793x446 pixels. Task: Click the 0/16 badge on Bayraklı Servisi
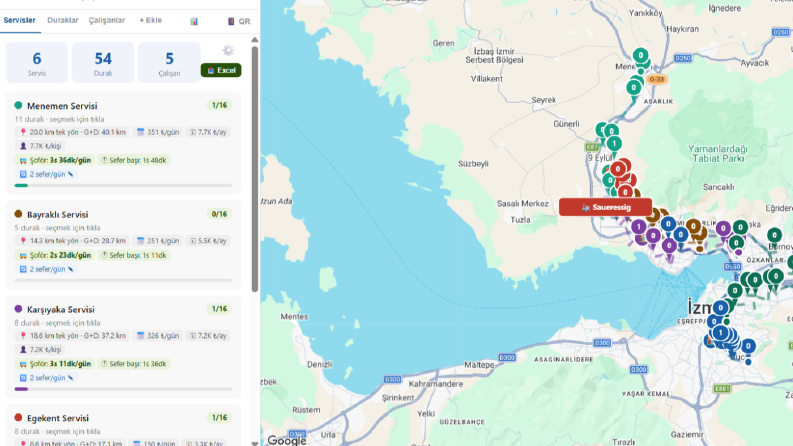pyautogui.click(x=219, y=214)
